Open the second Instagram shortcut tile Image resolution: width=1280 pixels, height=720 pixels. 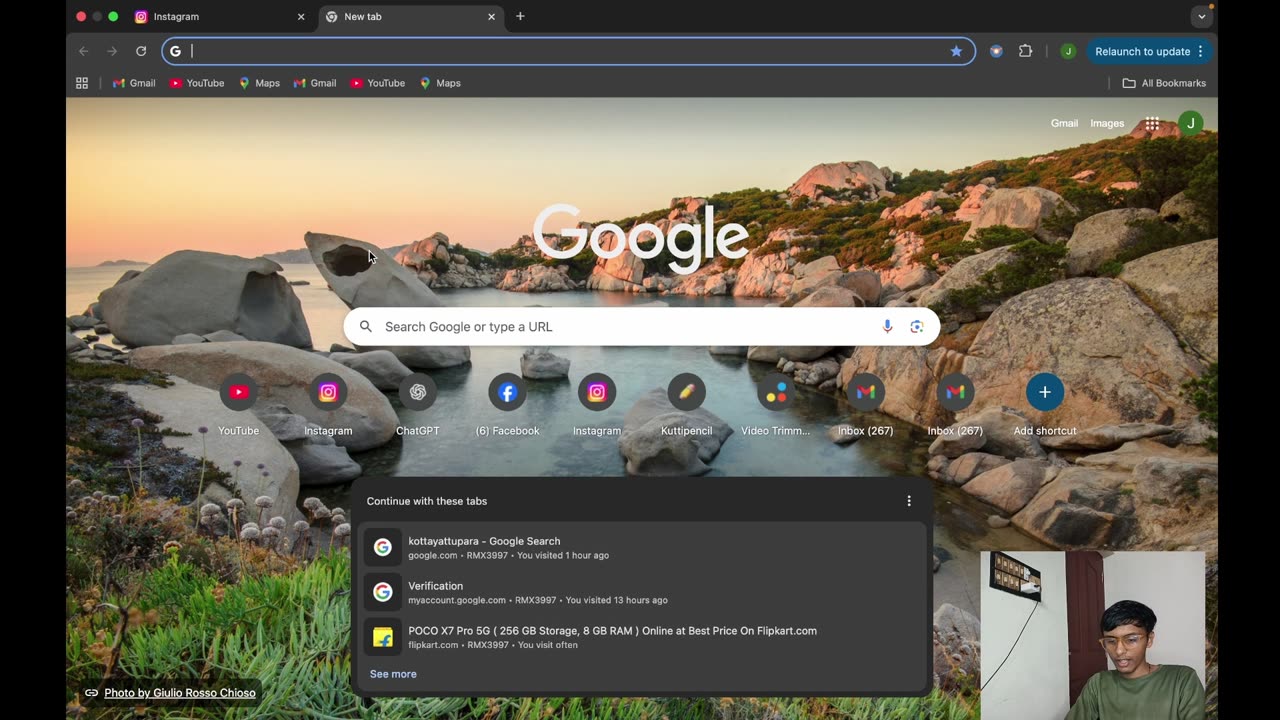click(x=597, y=406)
